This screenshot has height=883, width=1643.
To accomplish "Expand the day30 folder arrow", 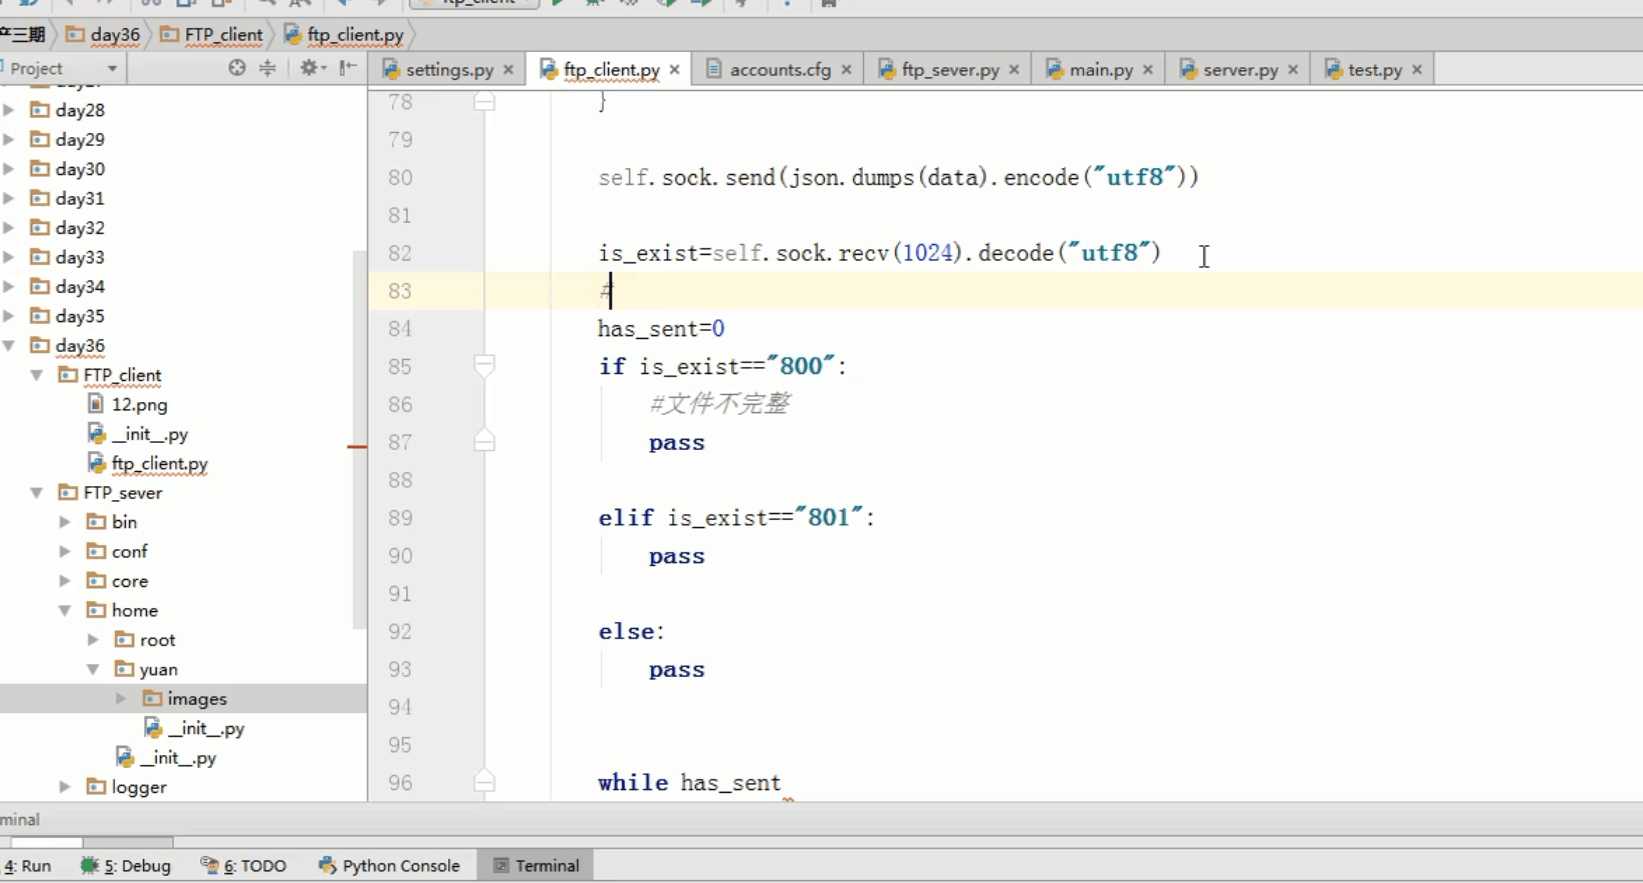I will pos(9,169).
